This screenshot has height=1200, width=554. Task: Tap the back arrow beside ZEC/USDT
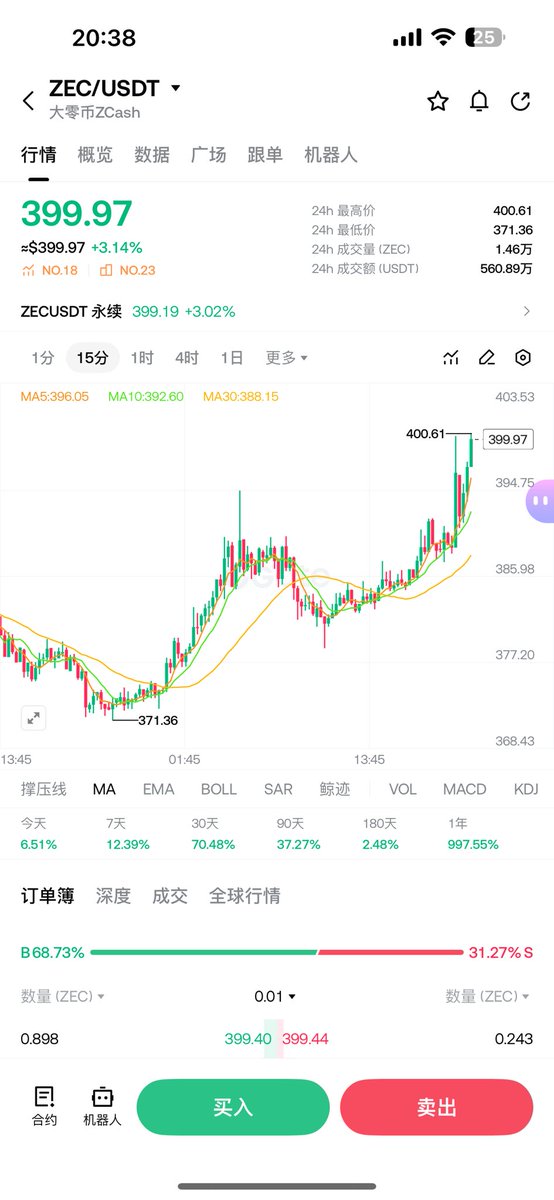(x=28, y=100)
